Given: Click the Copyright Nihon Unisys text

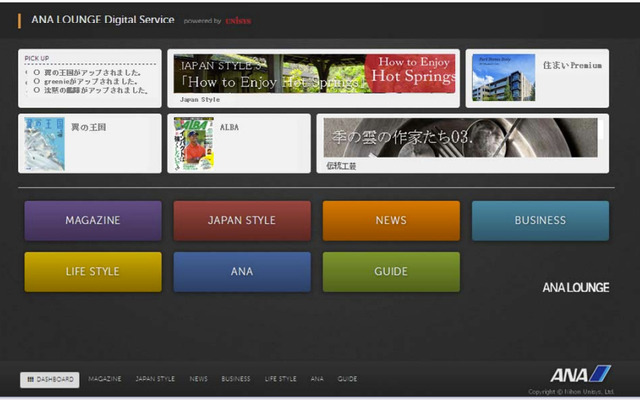Looking at the screenshot, I should 571,392.
